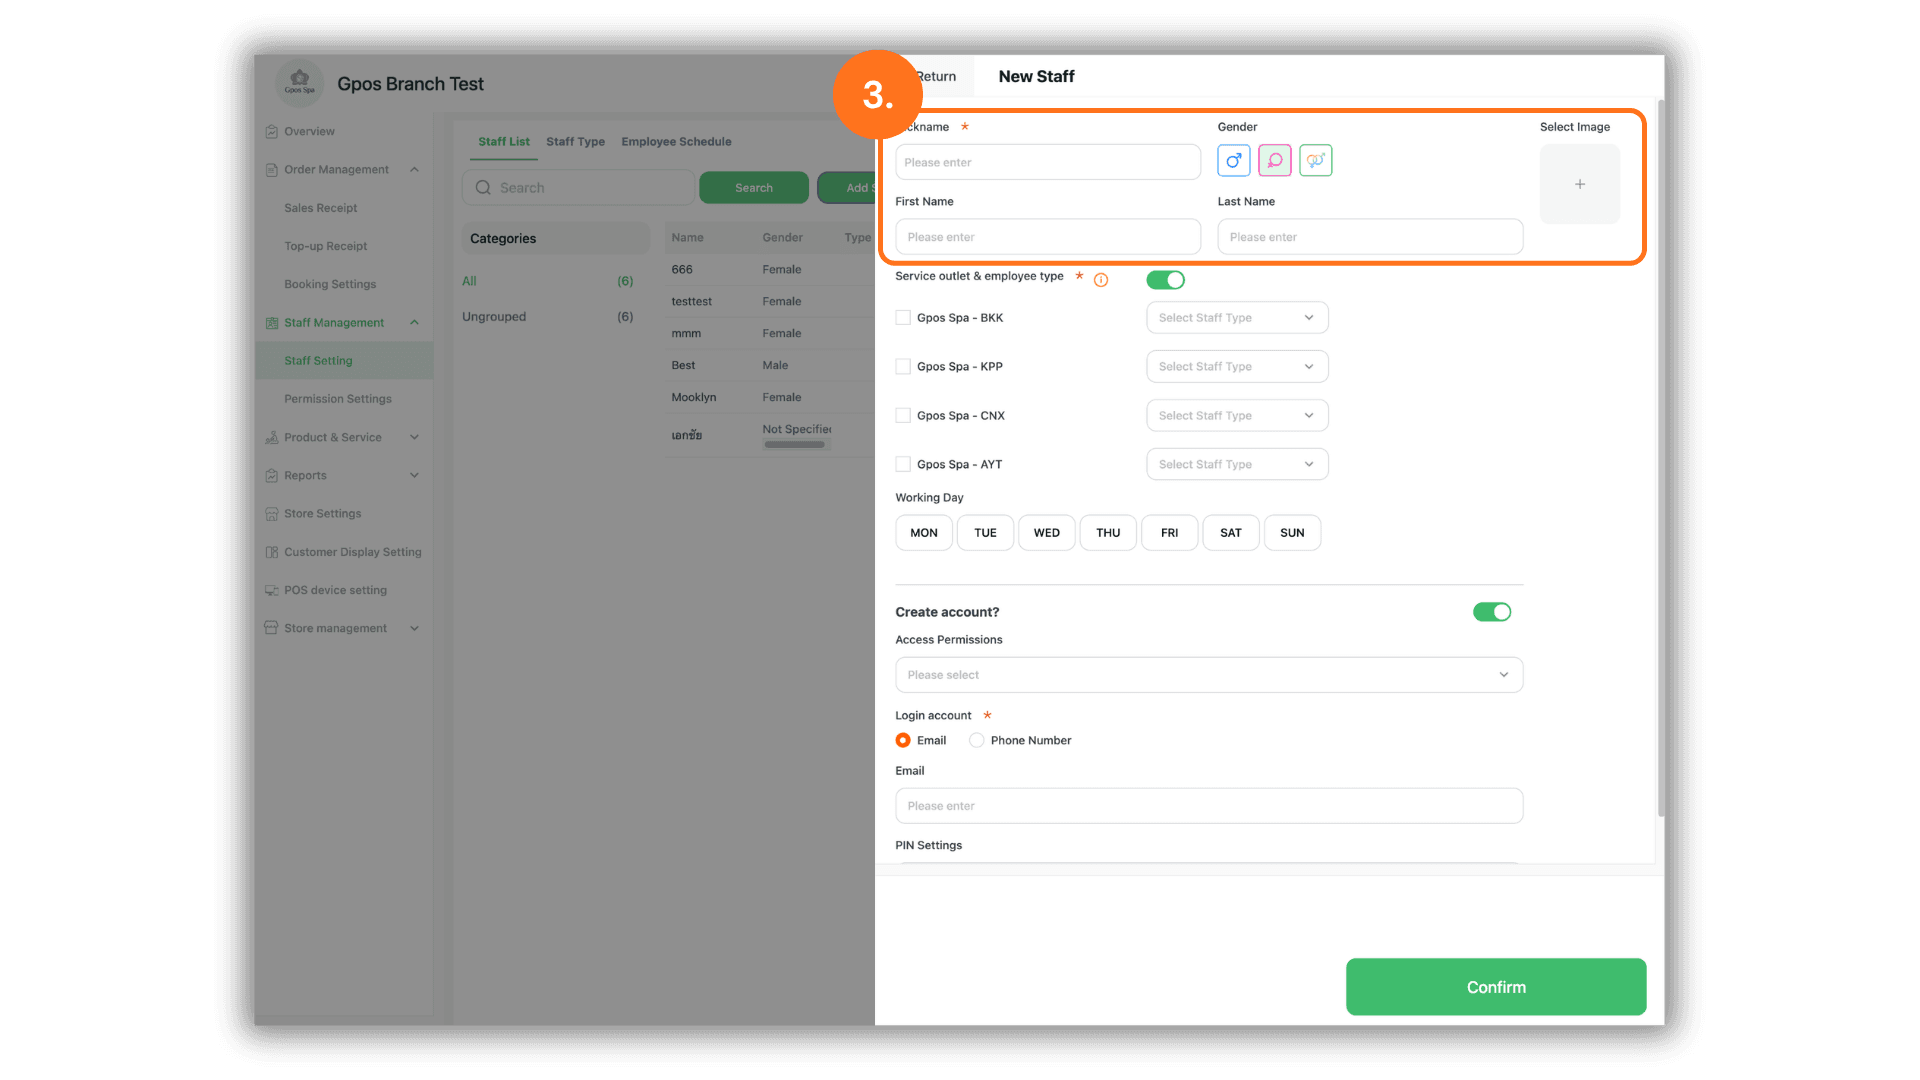Click the plus to select staff image

1579,184
